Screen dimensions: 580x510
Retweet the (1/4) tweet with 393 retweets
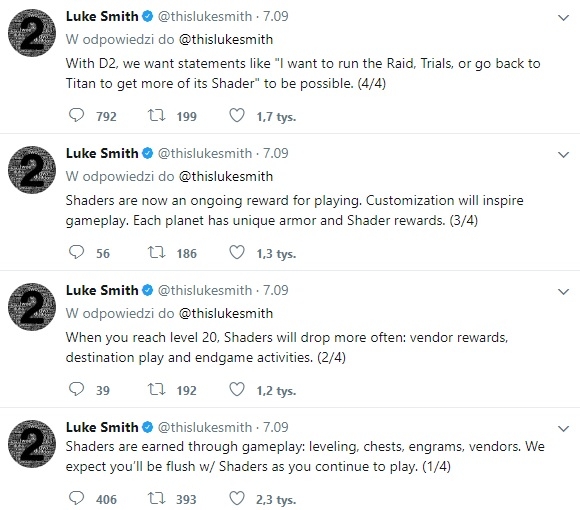click(x=156, y=498)
